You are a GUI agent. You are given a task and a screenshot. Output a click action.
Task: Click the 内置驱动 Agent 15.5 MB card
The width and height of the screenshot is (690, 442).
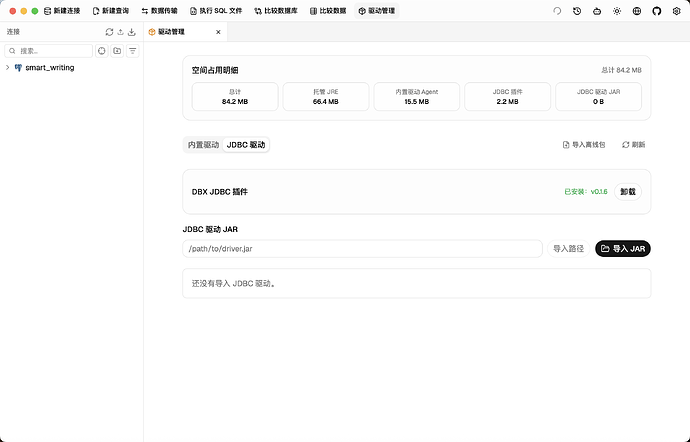coord(417,96)
